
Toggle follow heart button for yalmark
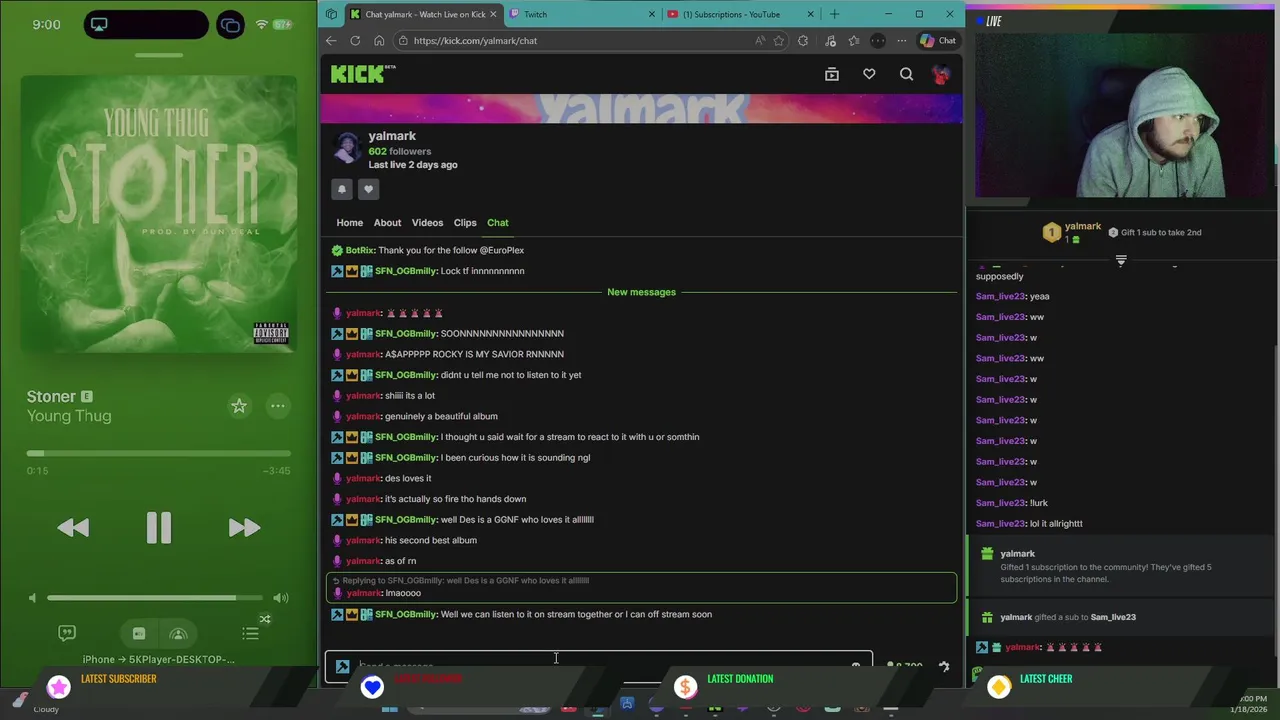tap(368, 189)
